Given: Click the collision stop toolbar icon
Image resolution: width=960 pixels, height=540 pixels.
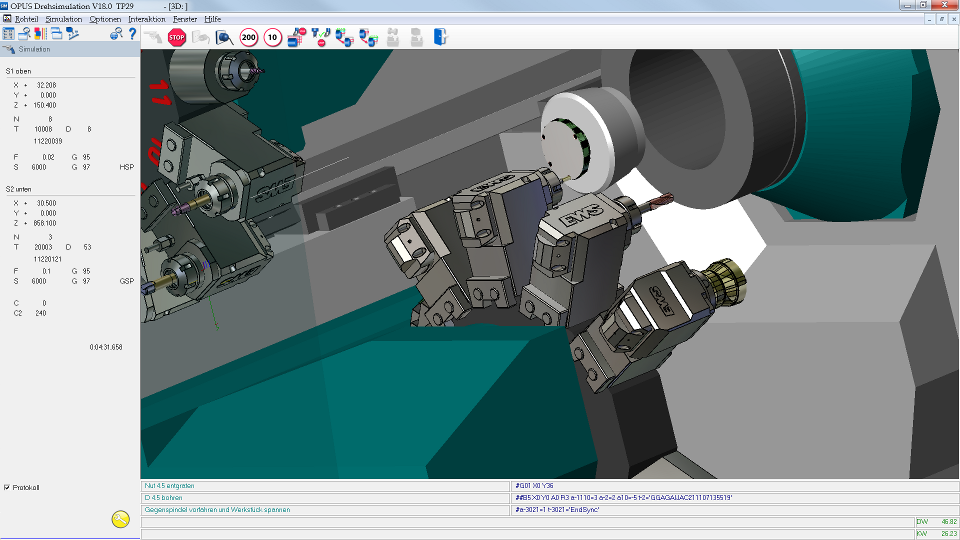Looking at the screenshot, I should click(296, 37).
